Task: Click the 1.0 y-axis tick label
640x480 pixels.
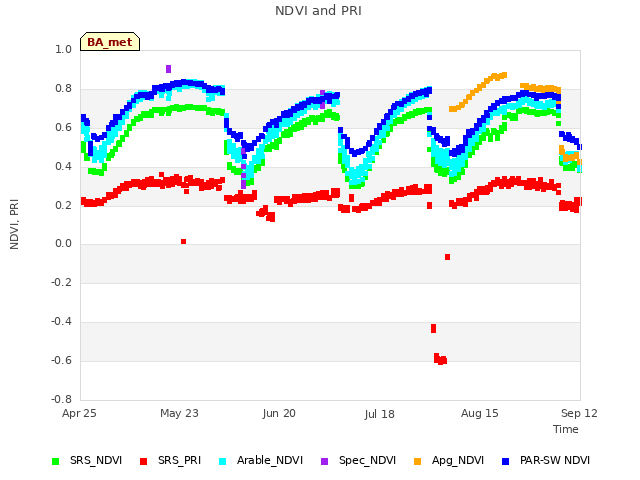Action: click(63, 49)
